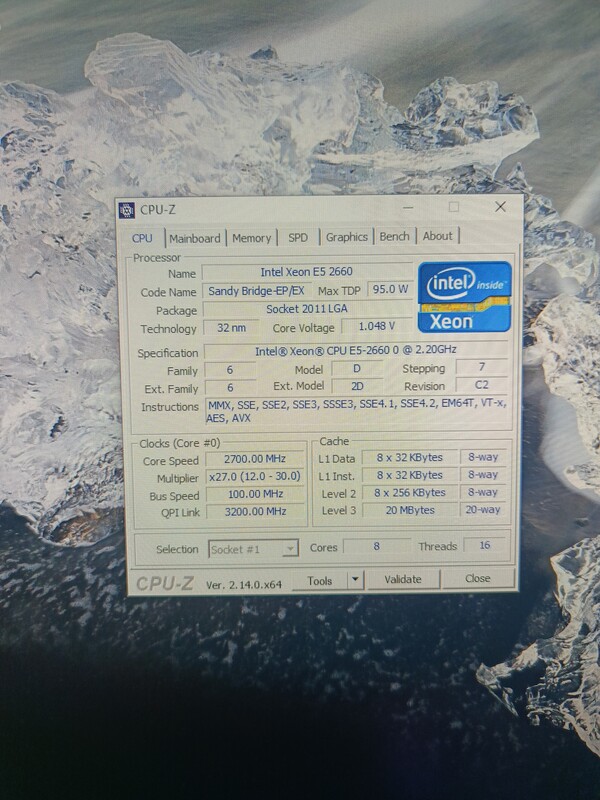Click the Bus Speed value 100.00 MHz
The height and width of the screenshot is (800, 600).
(255, 494)
